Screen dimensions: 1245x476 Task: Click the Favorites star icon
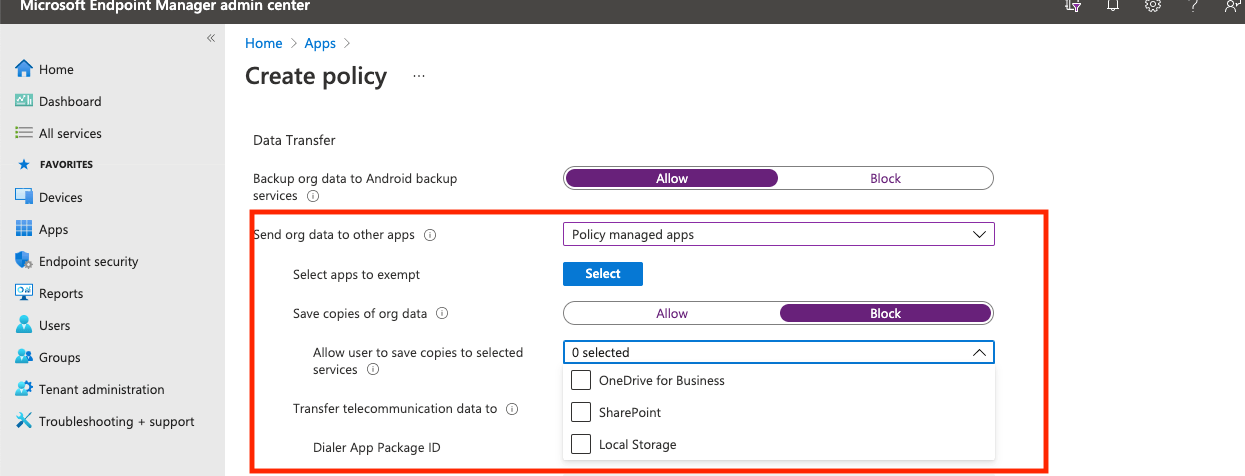tap(24, 164)
